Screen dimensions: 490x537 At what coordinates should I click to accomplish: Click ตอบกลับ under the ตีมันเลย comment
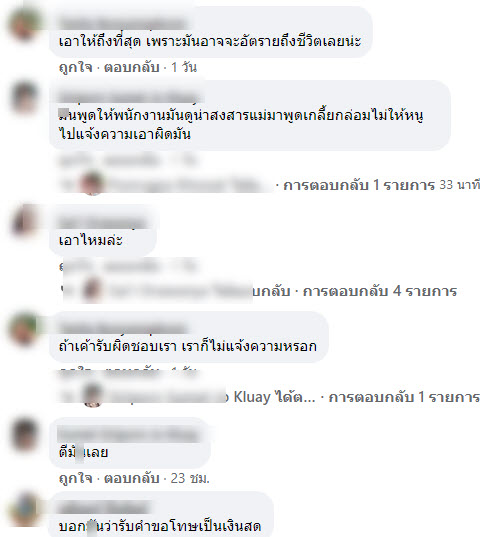(x=132, y=478)
